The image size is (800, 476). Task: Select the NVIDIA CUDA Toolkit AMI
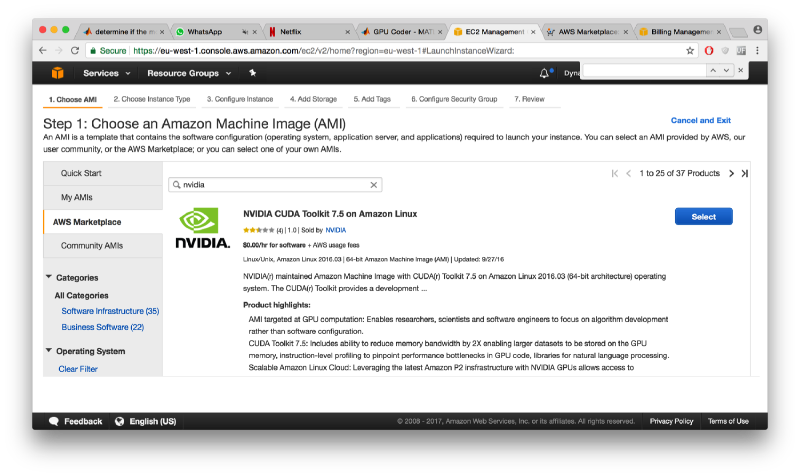(x=704, y=216)
